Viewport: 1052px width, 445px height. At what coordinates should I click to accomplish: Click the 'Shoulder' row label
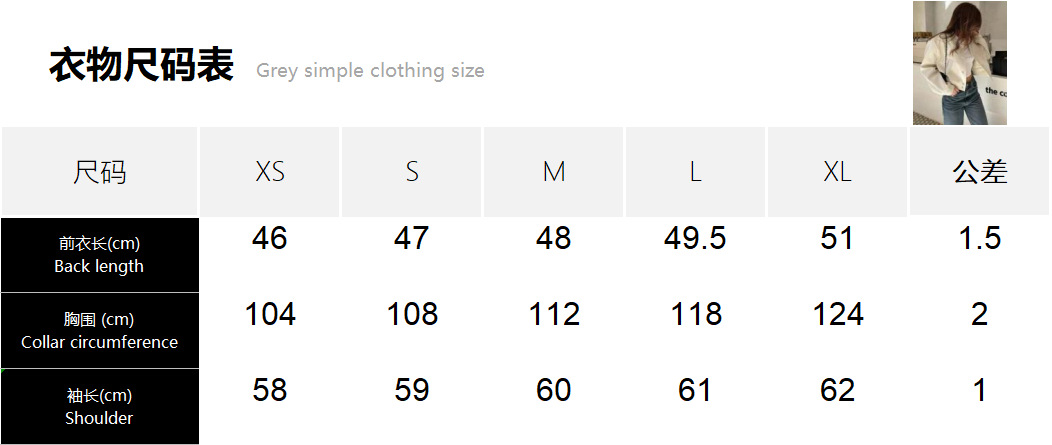coord(99,407)
